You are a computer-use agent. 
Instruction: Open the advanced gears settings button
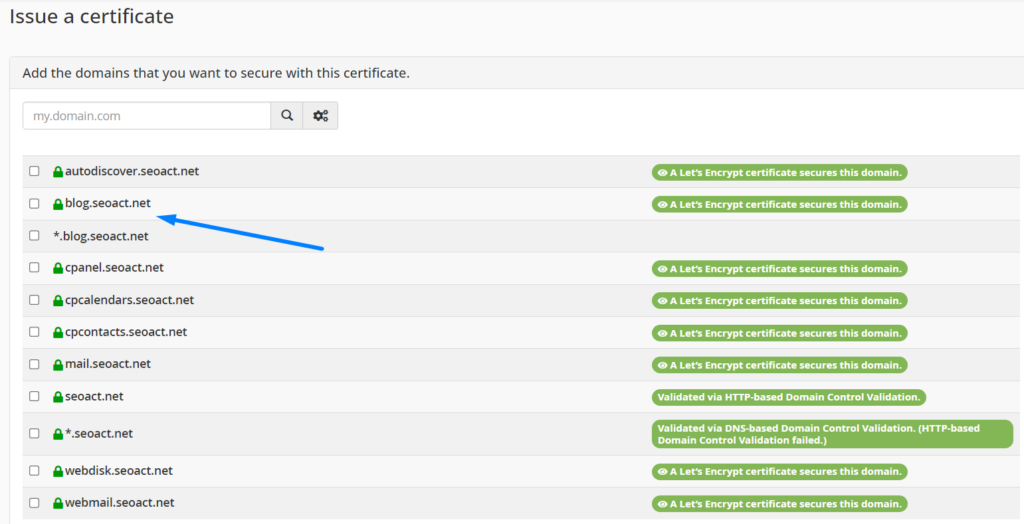point(320,116)
